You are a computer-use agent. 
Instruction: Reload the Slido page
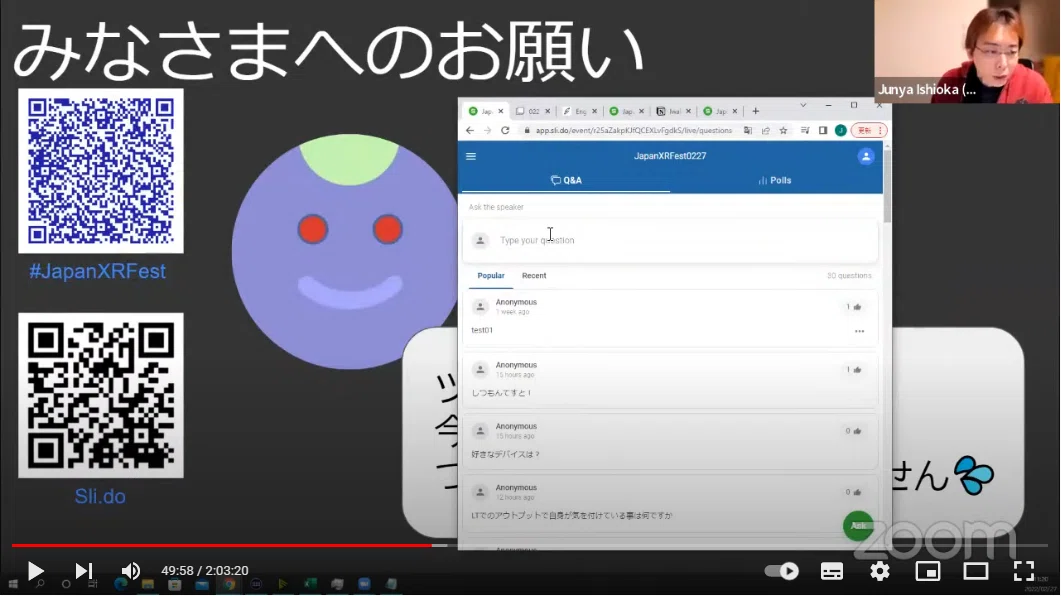pyautogui.click(x=505, y=131)
